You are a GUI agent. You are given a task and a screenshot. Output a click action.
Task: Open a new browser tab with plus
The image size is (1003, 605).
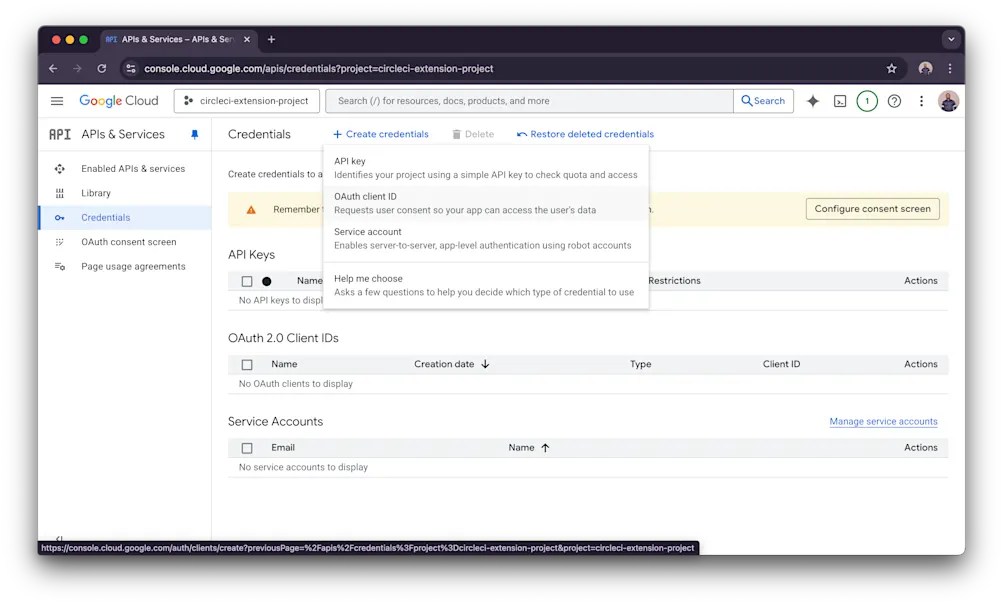coord(271,40)
